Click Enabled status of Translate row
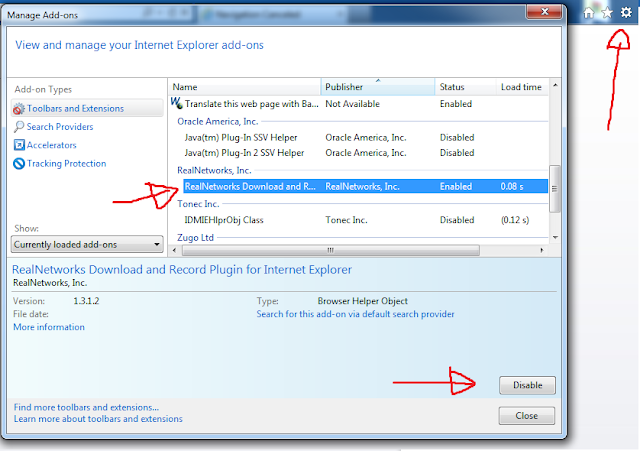 [x=456, y=104]
